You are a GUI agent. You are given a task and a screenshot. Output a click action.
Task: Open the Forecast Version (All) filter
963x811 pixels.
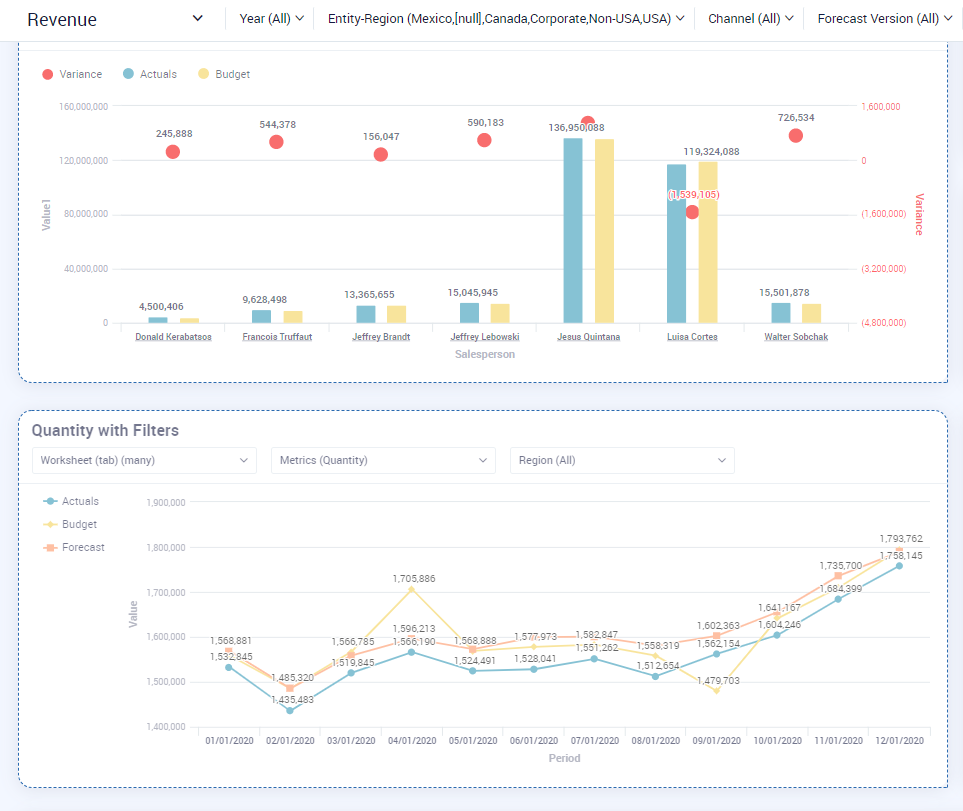[884, 19]
